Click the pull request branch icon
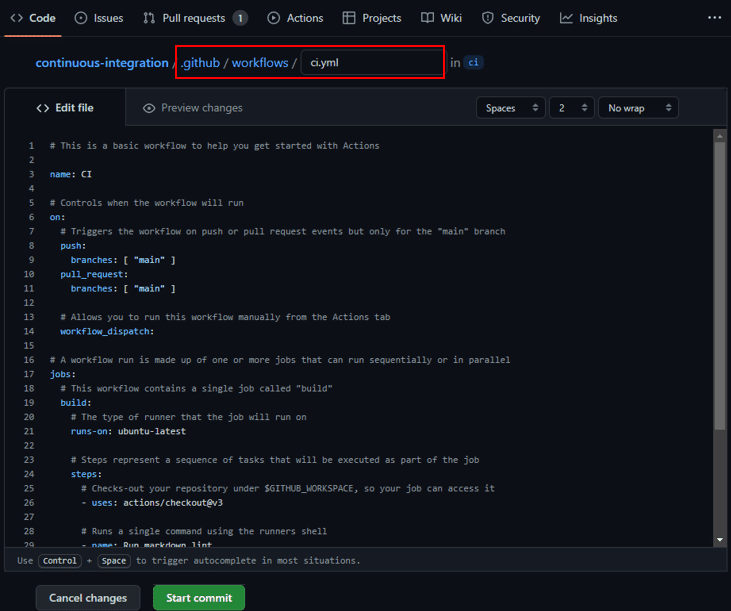Viewport: 731px width, 611px height. pos(149,18)
